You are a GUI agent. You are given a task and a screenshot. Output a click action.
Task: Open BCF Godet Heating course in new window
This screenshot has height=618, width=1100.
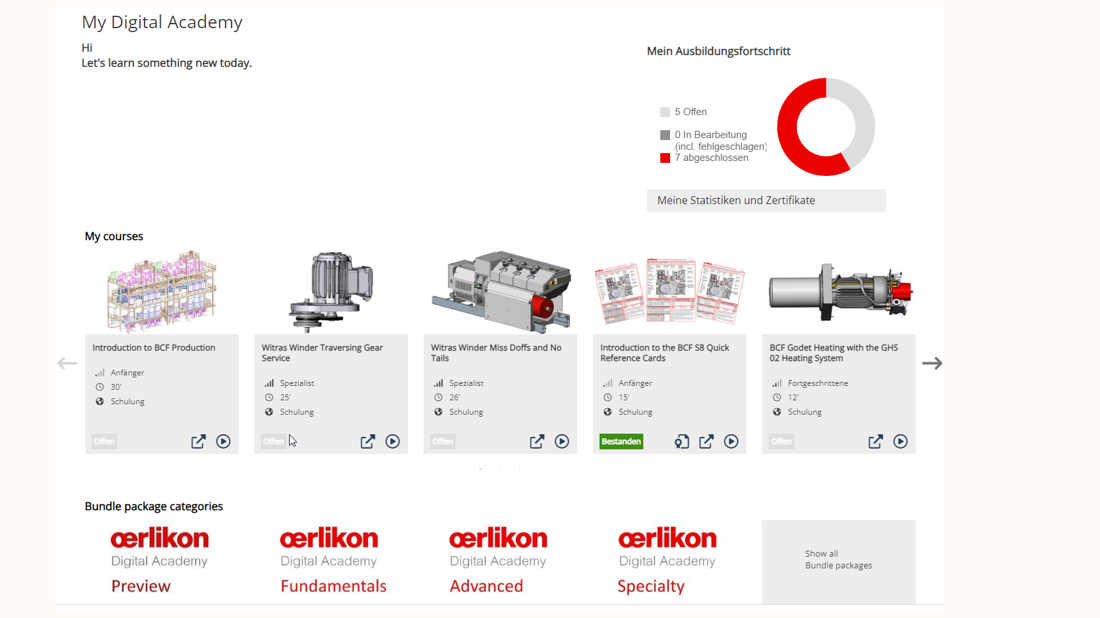tap(875, 441)
